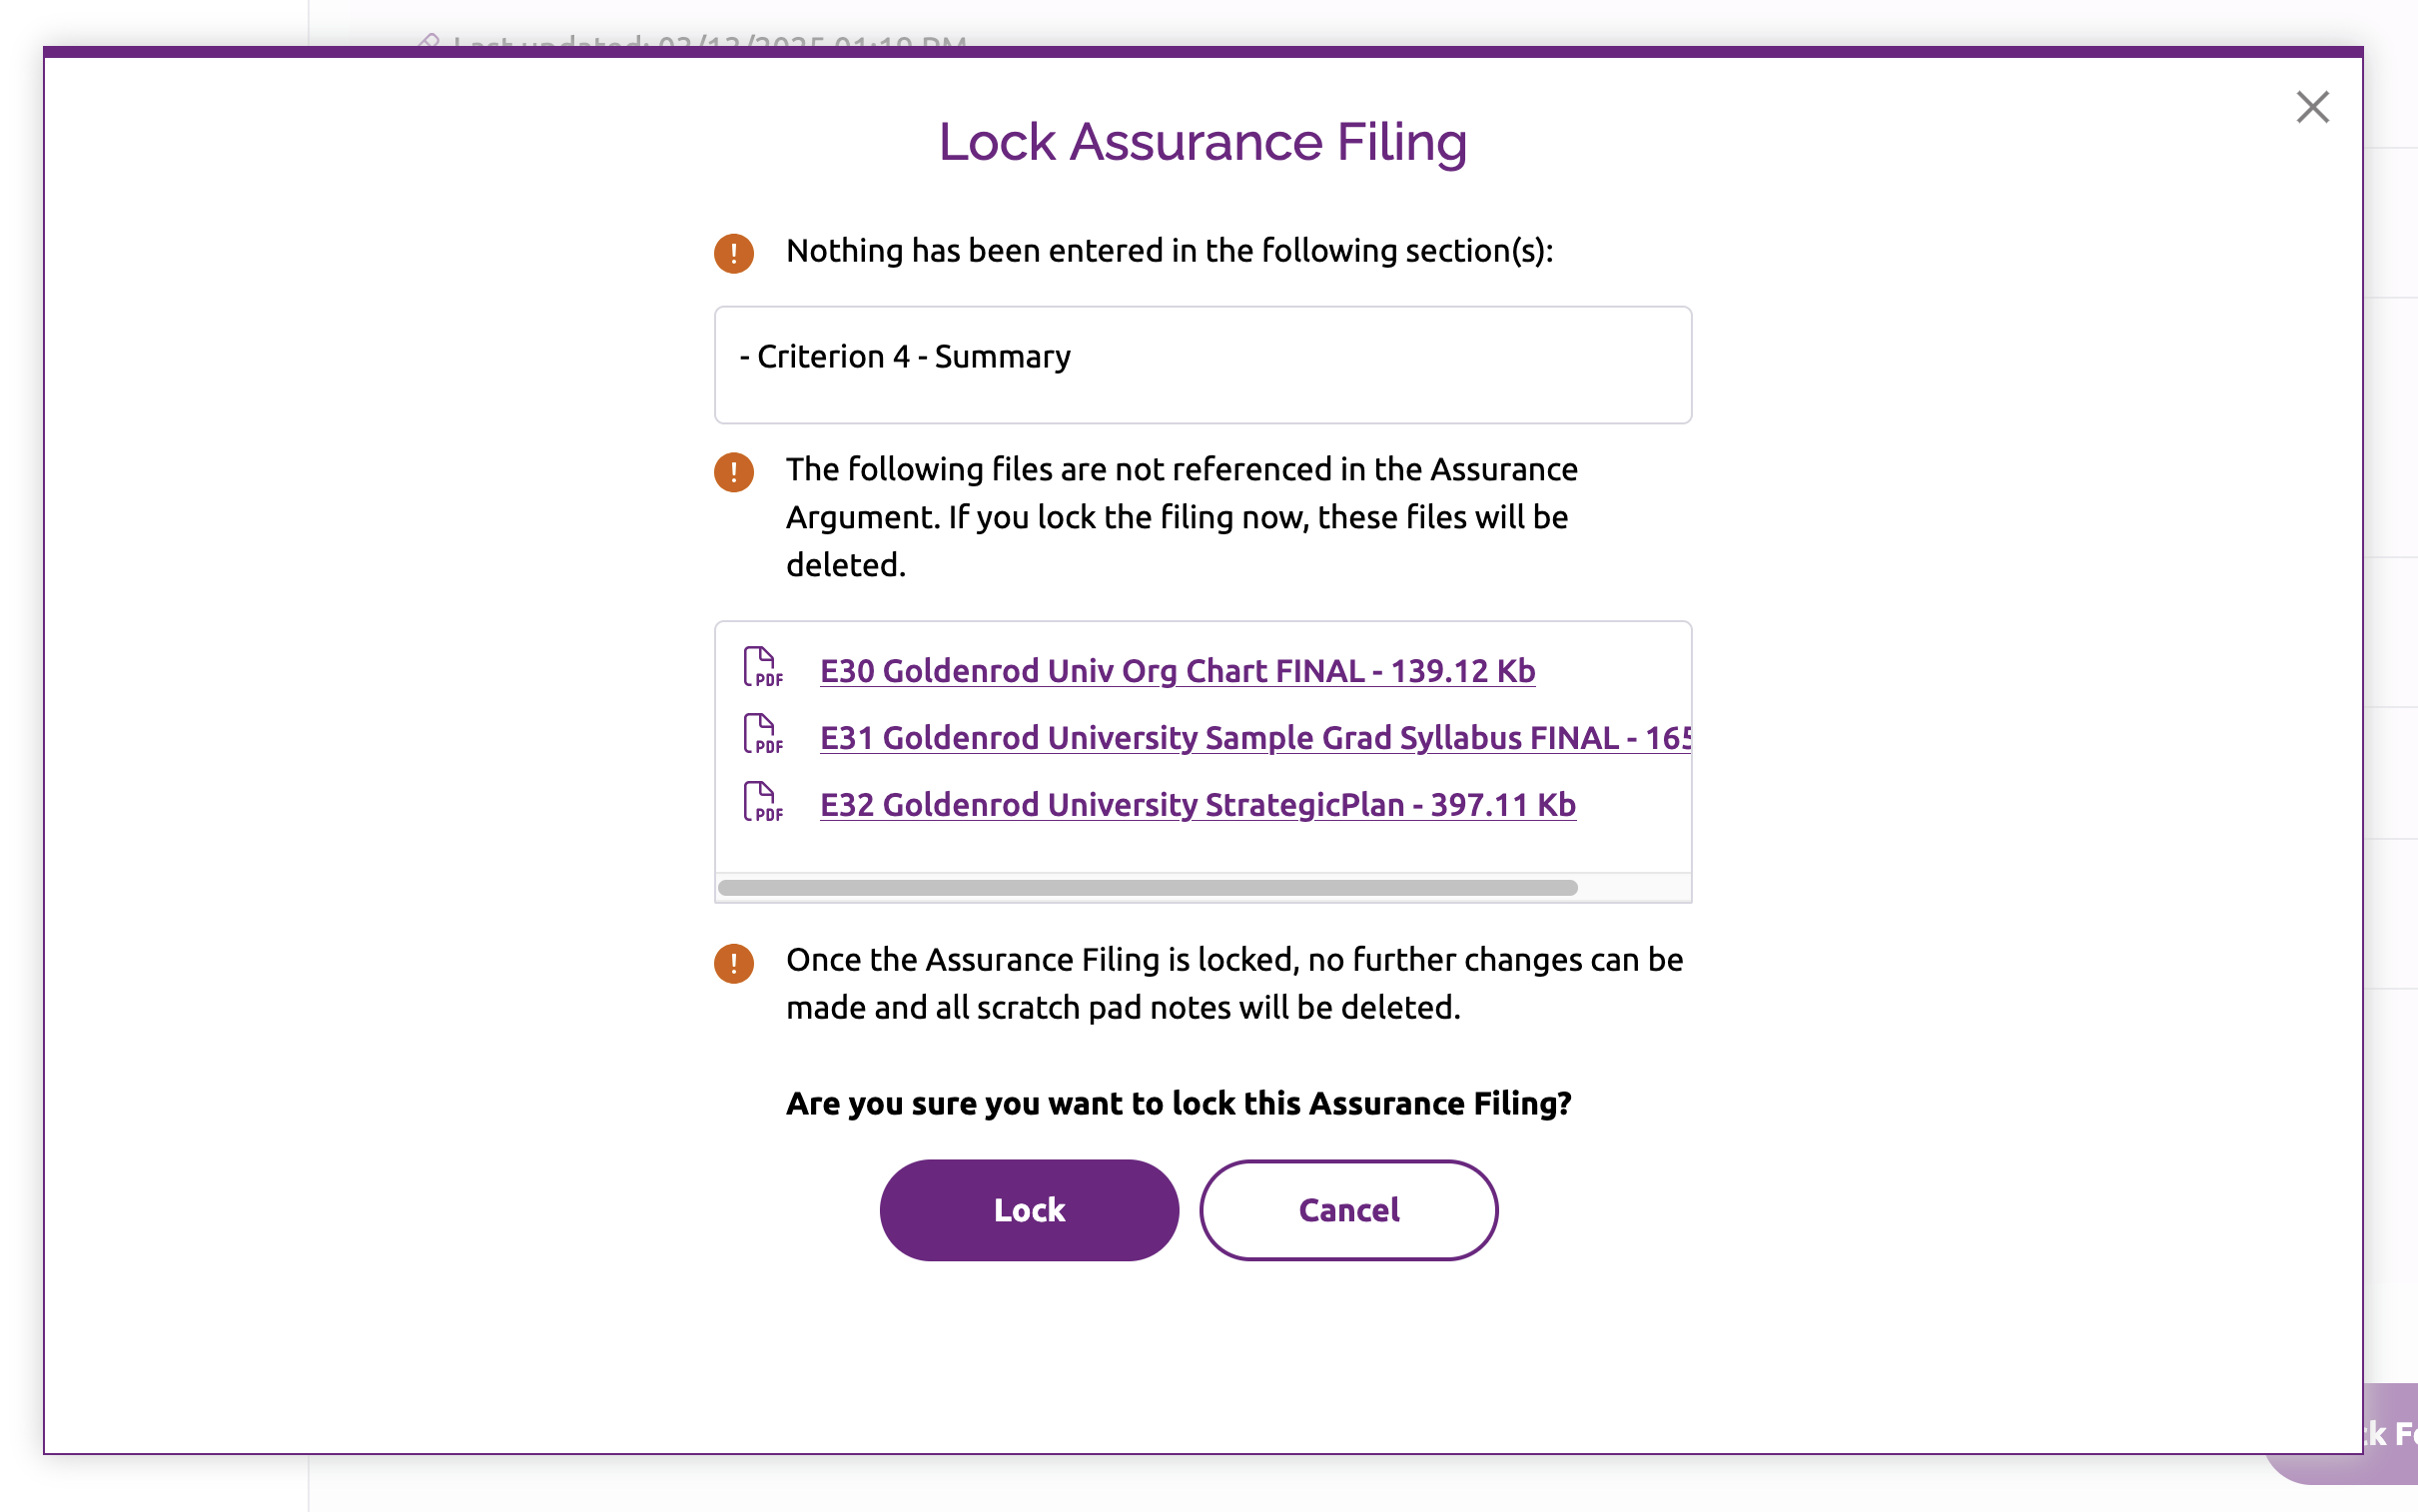The image size is (2418, 1512).
Task: Select the 'Criterion 4 - Summary' entry
Action: point(905,357)
